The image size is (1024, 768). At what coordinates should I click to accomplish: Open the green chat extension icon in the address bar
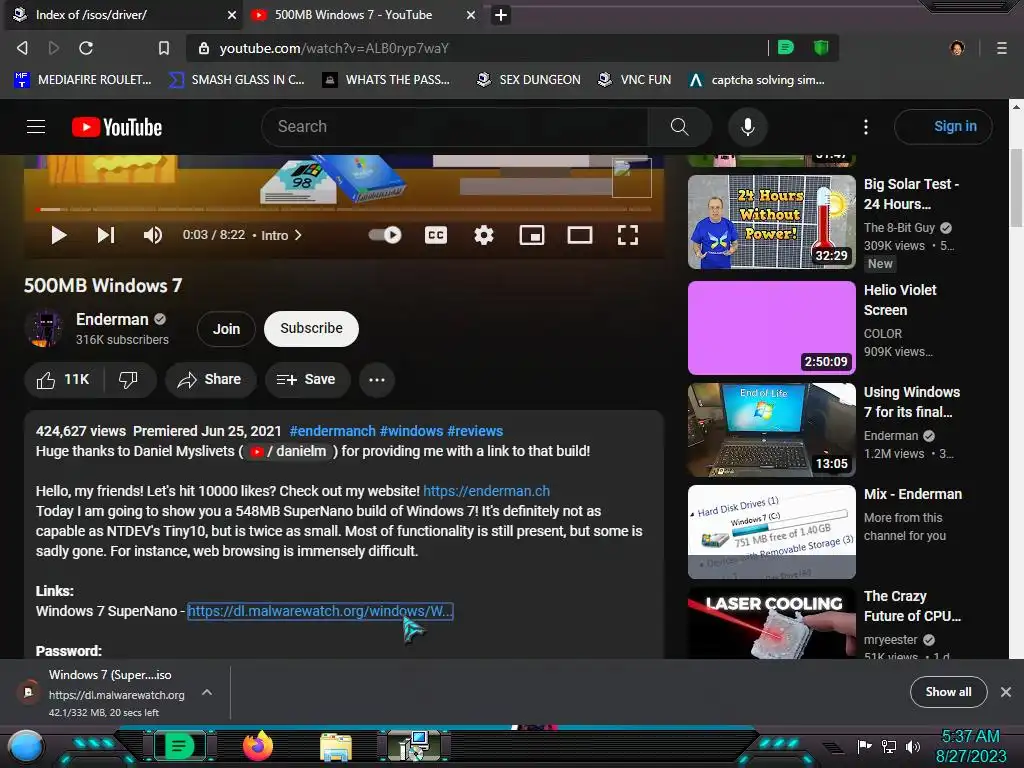tap(786, 47)
